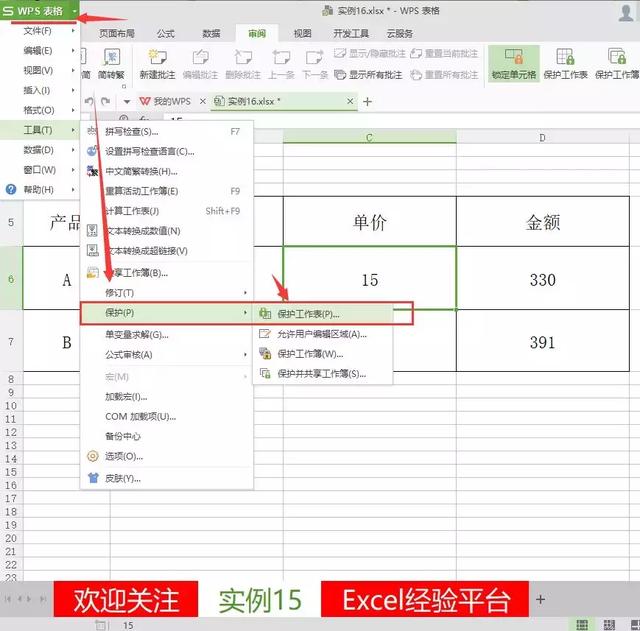Open the 公式 ribbon tab
Image resolution: width=640 pixels, height=631 pixels.
[x=166, y=33]
